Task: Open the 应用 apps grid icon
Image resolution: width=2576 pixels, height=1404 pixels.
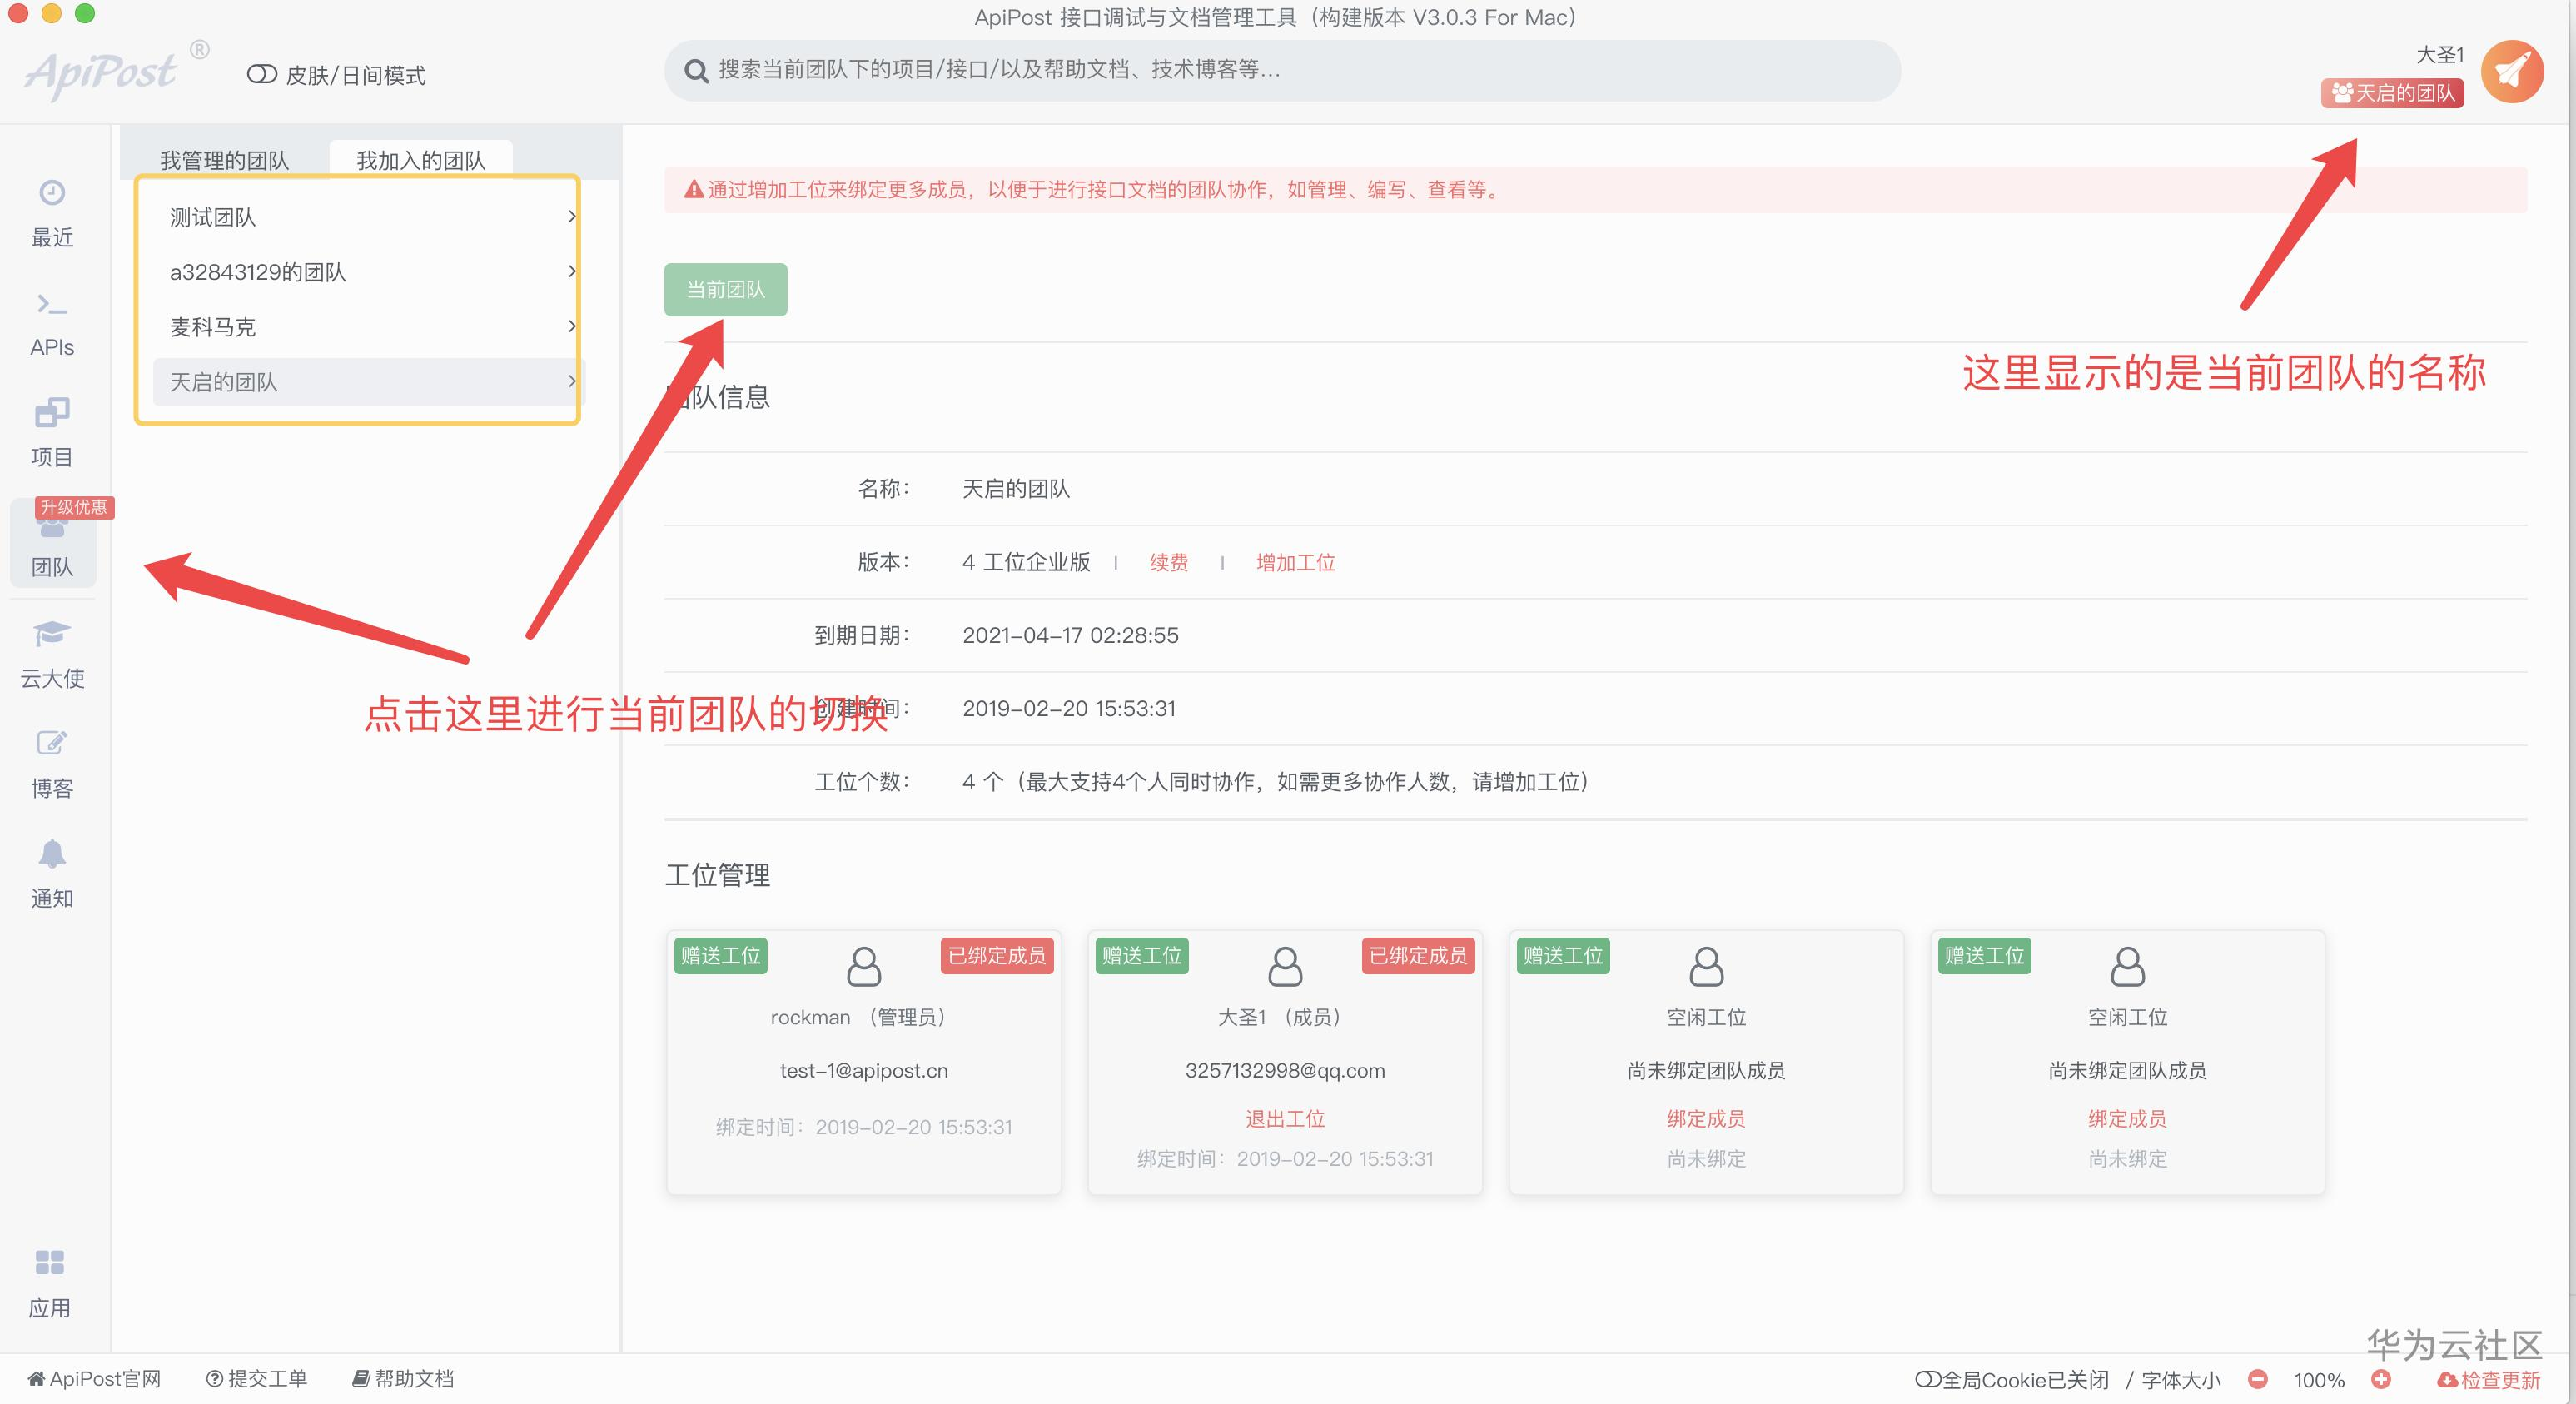Action: 50,1263
